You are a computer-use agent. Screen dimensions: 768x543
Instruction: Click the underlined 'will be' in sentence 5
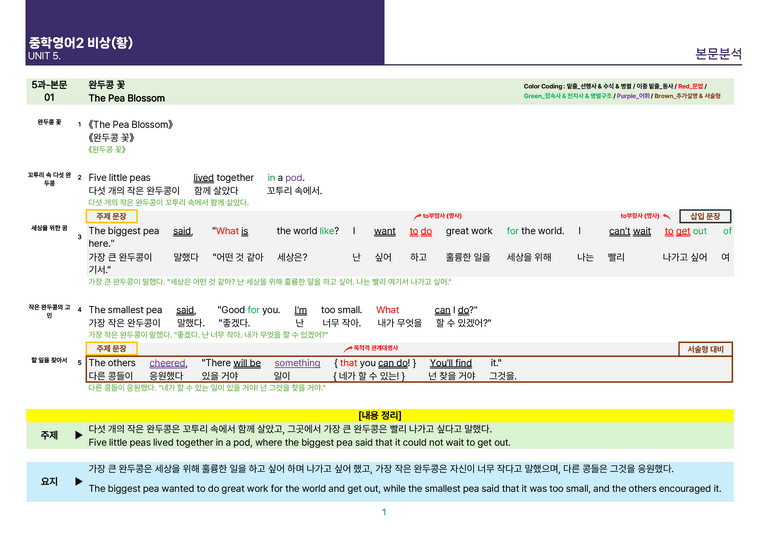pos(247,363)
